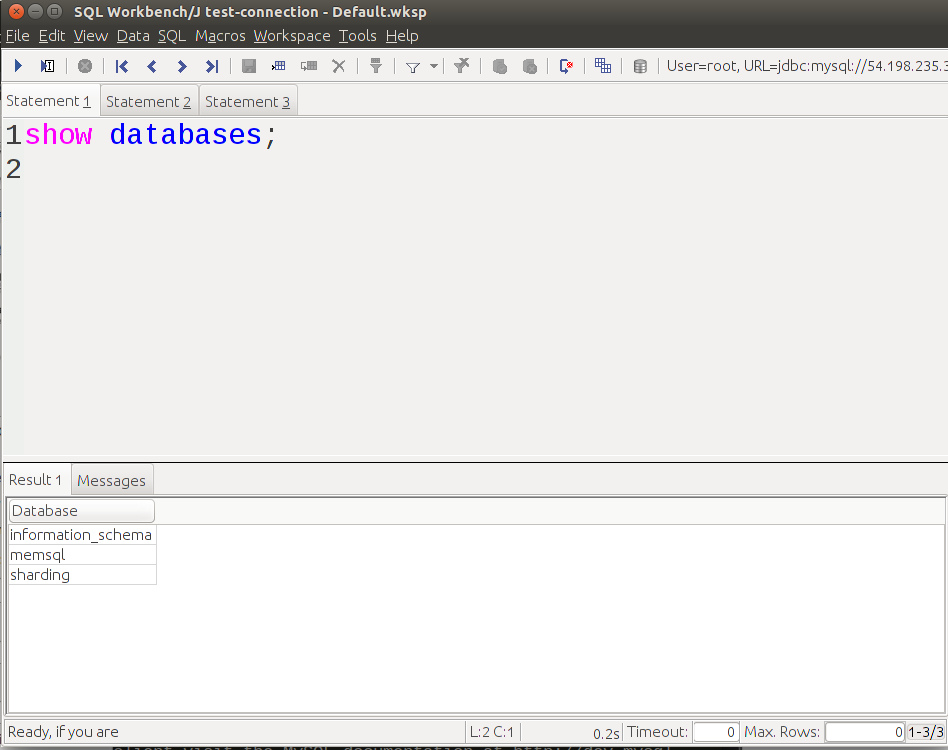This screenshot has width=948, height=750.
Task: Click inside the Timeout input field
Action: (x=714, y=731)
